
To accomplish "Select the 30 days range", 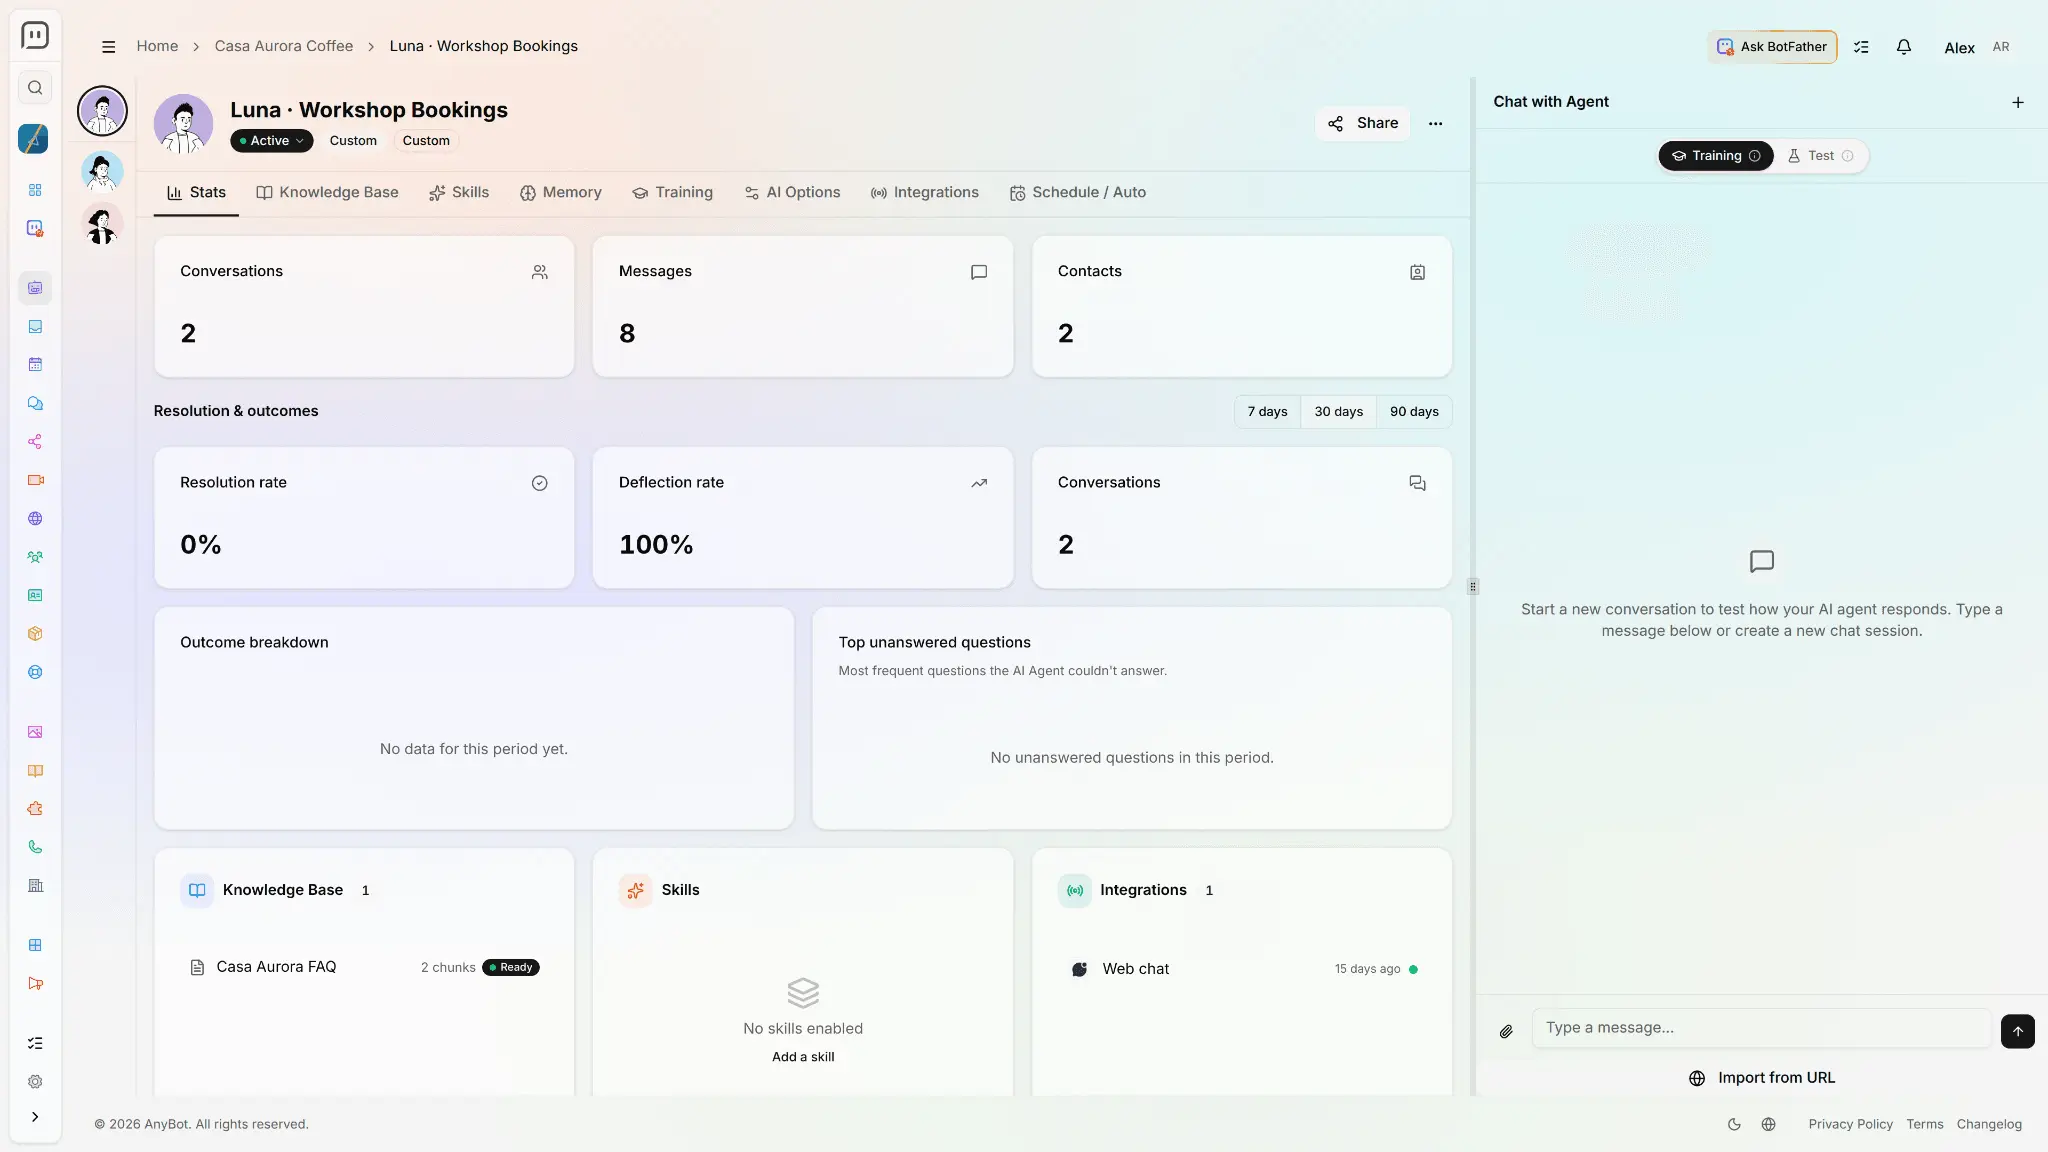I will [x=1338, y=412].
